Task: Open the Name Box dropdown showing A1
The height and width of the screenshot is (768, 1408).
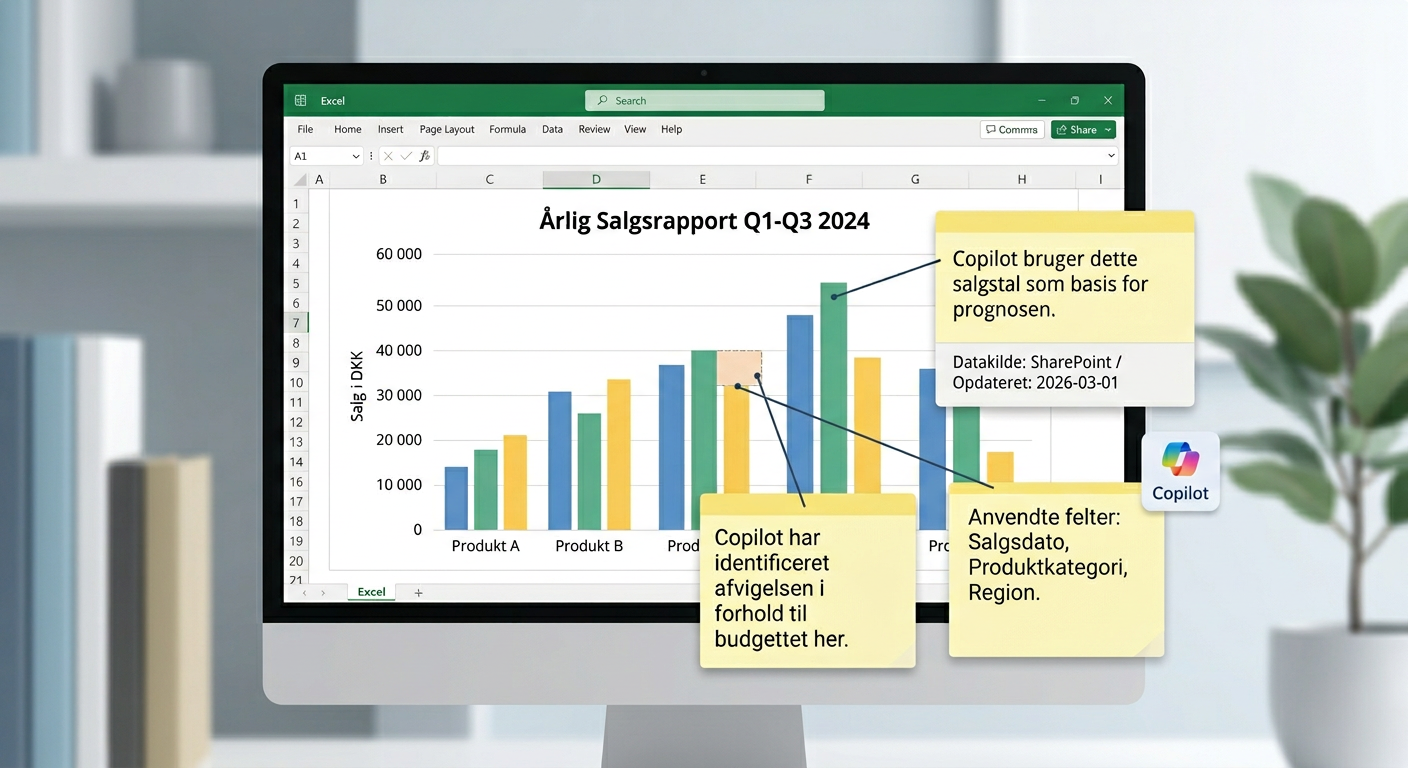Action: pos(355,155)
